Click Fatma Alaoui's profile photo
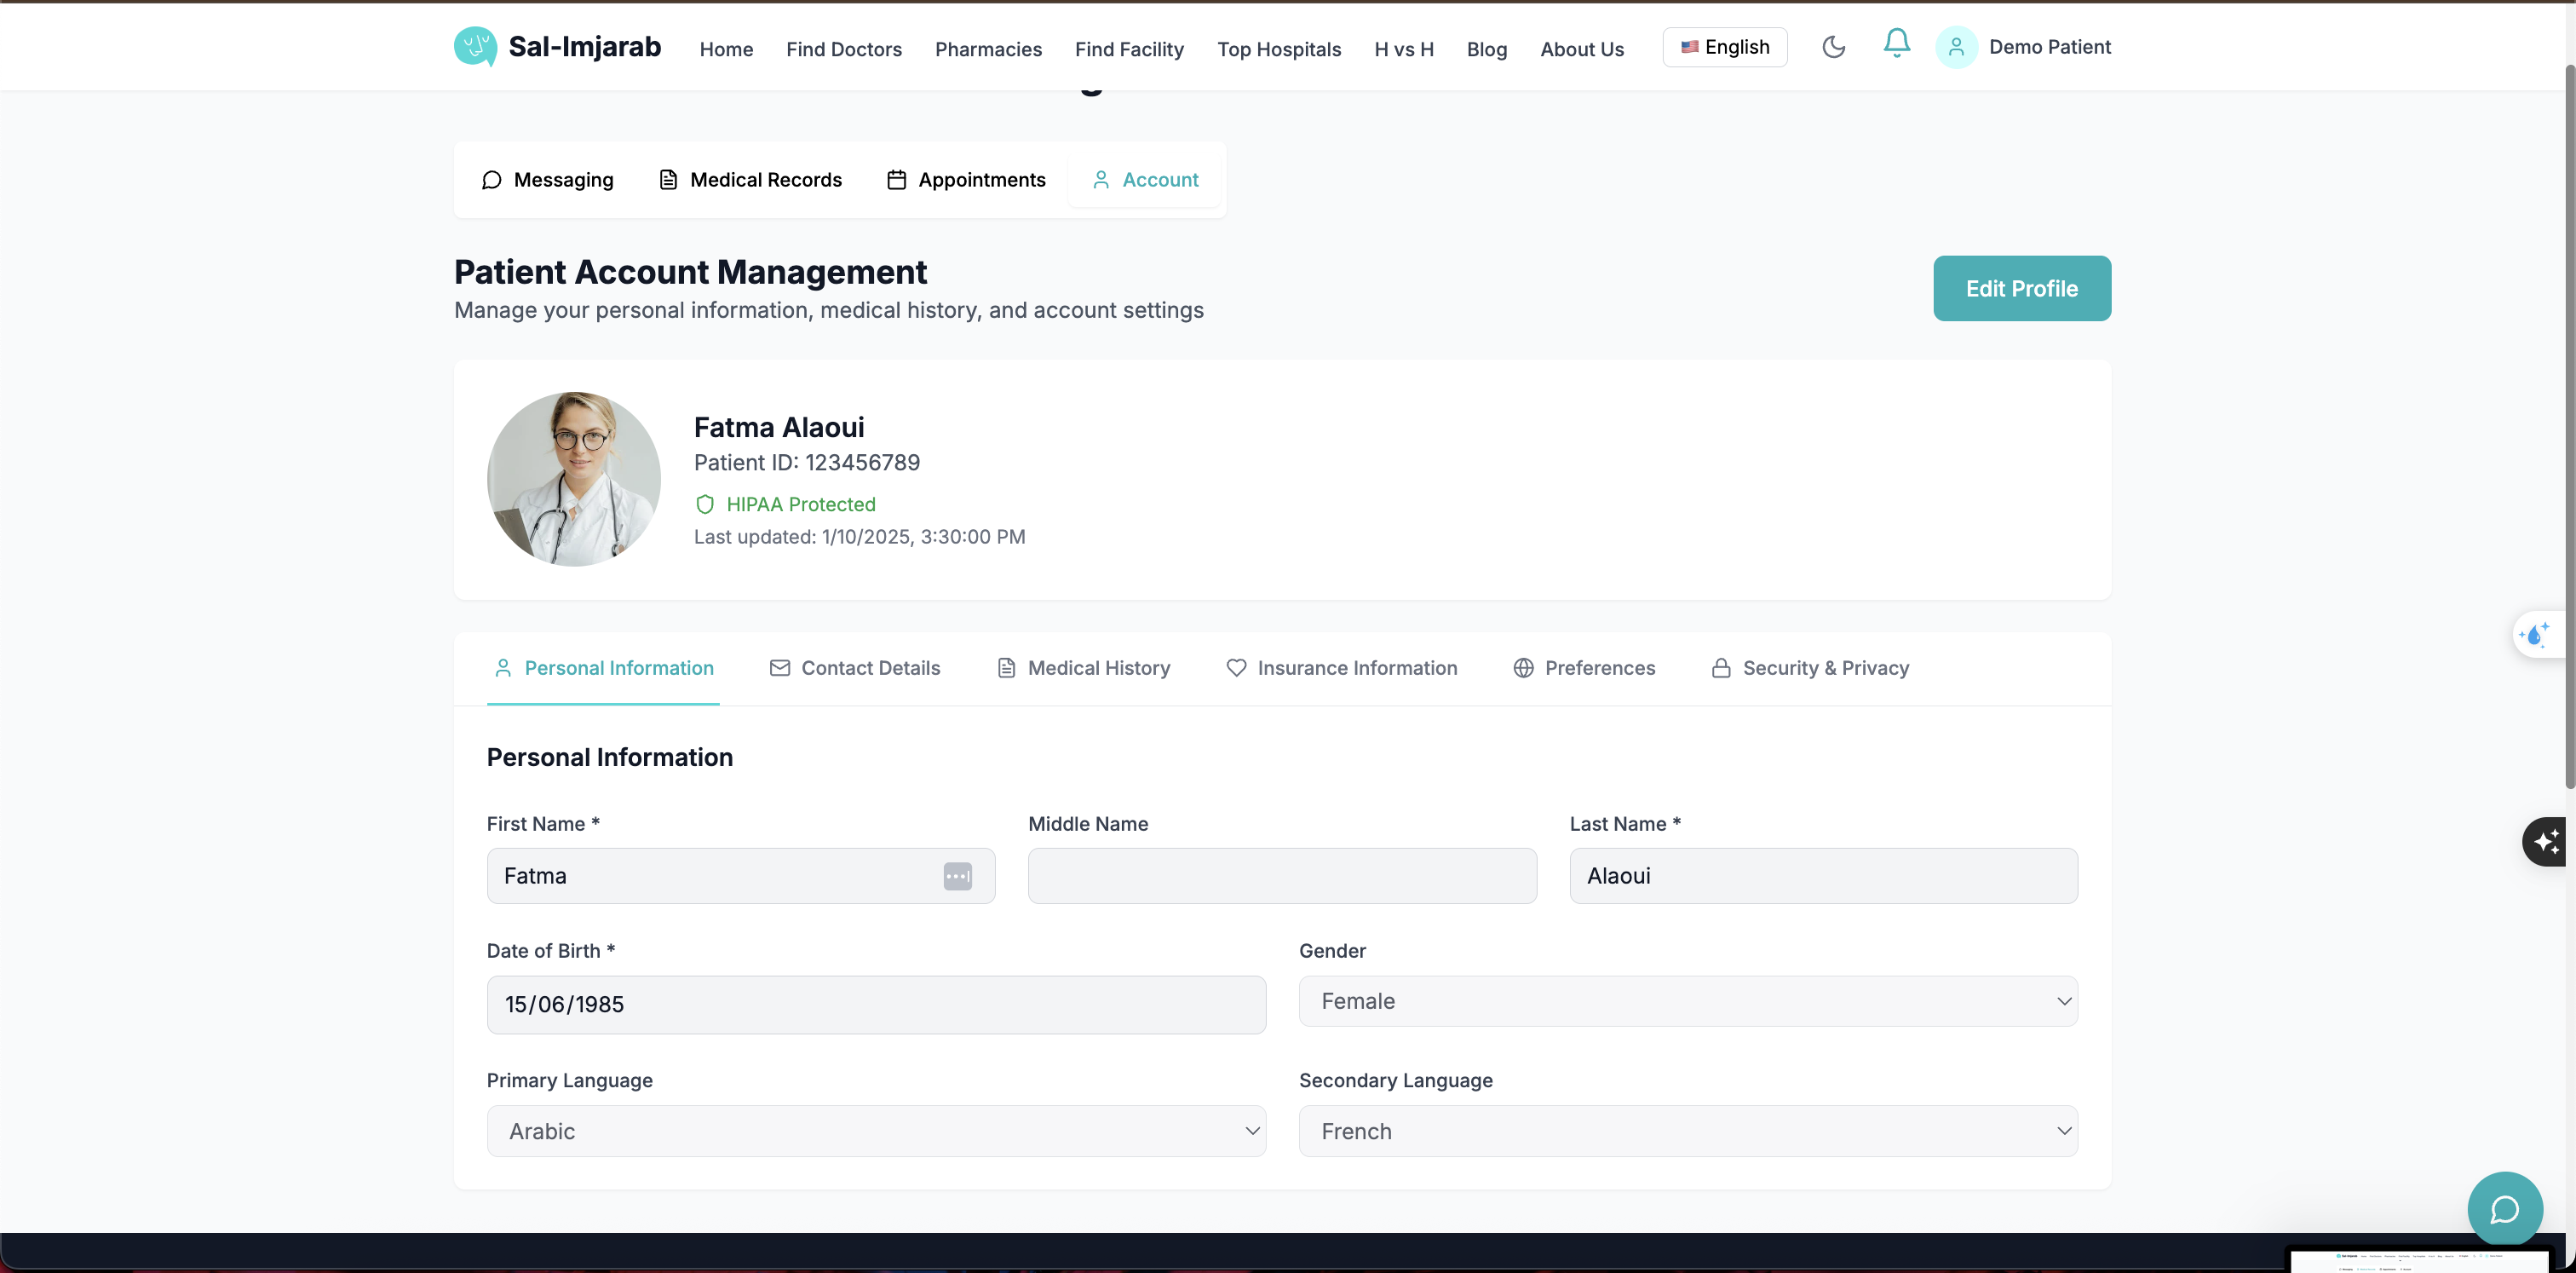Viewport: 2576px width, 1273px height. click(x=574, y=479)
